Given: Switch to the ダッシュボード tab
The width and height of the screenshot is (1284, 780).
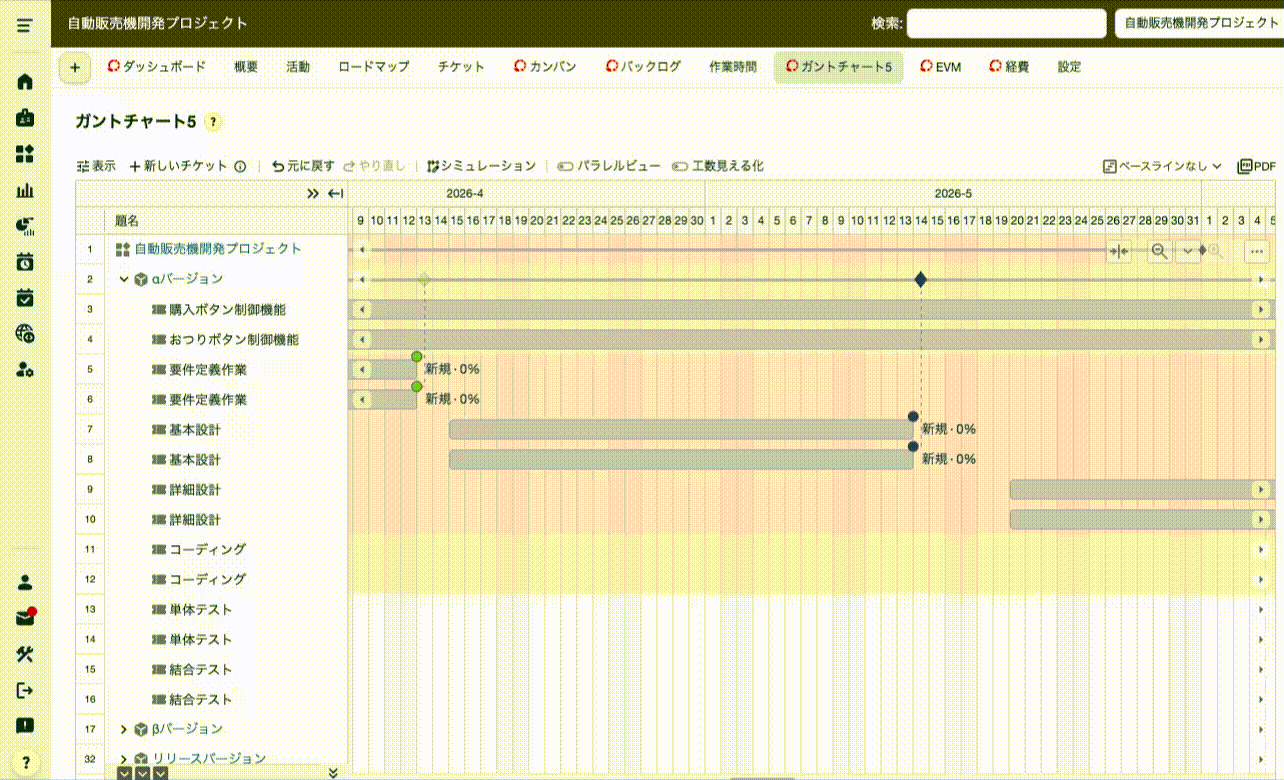Looking at the screenshot, I should (x=156, y=67).
